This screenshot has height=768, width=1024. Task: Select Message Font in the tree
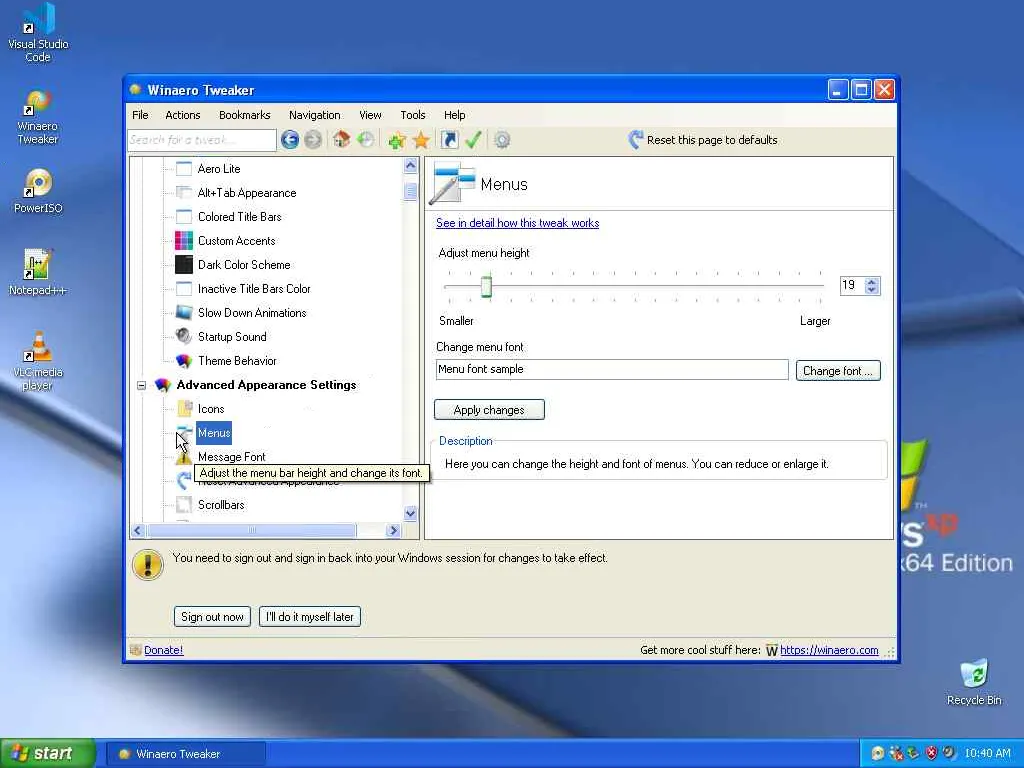tap(231, 456)
